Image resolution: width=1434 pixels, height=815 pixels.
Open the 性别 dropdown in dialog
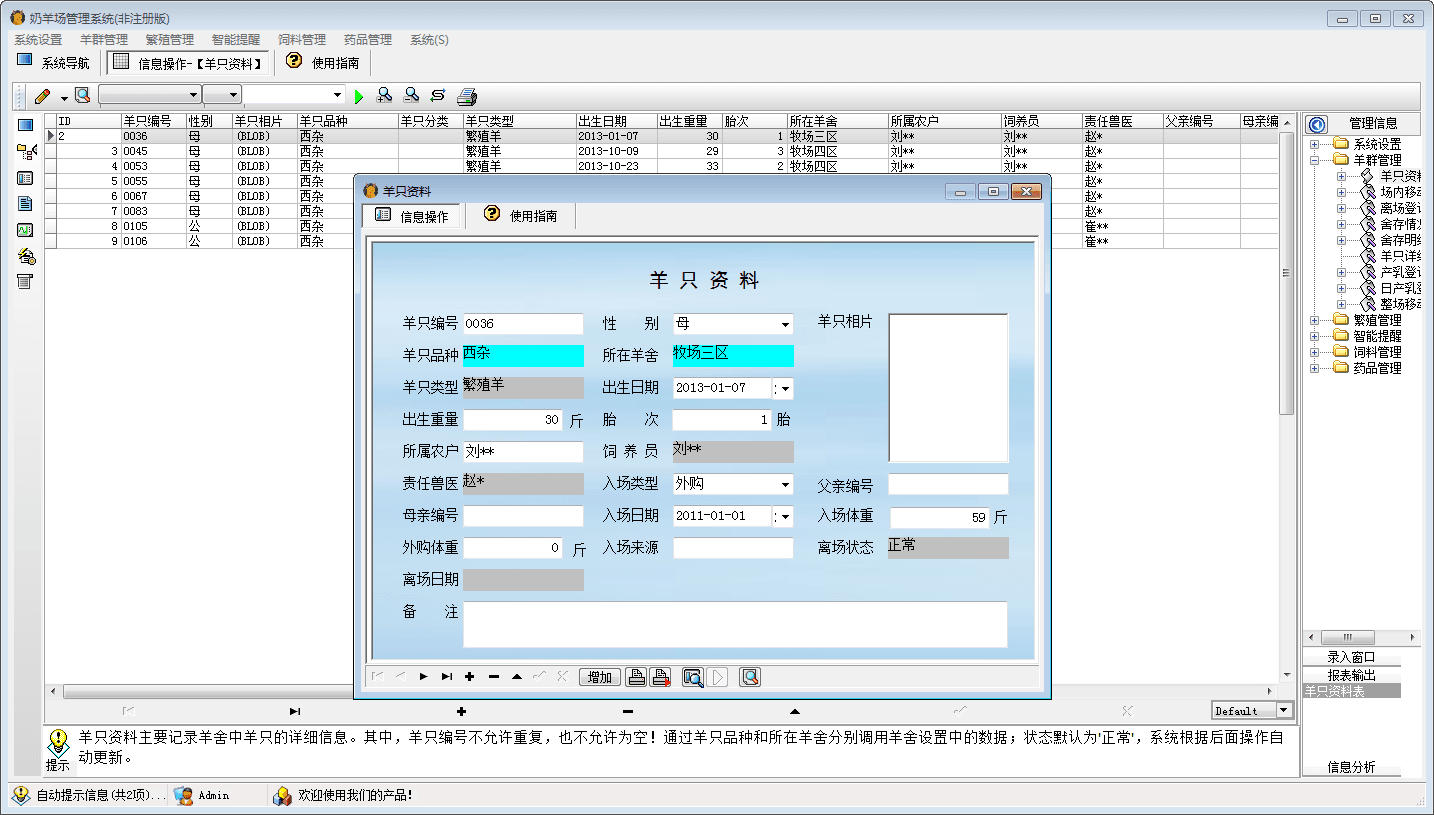pos(785,325)
